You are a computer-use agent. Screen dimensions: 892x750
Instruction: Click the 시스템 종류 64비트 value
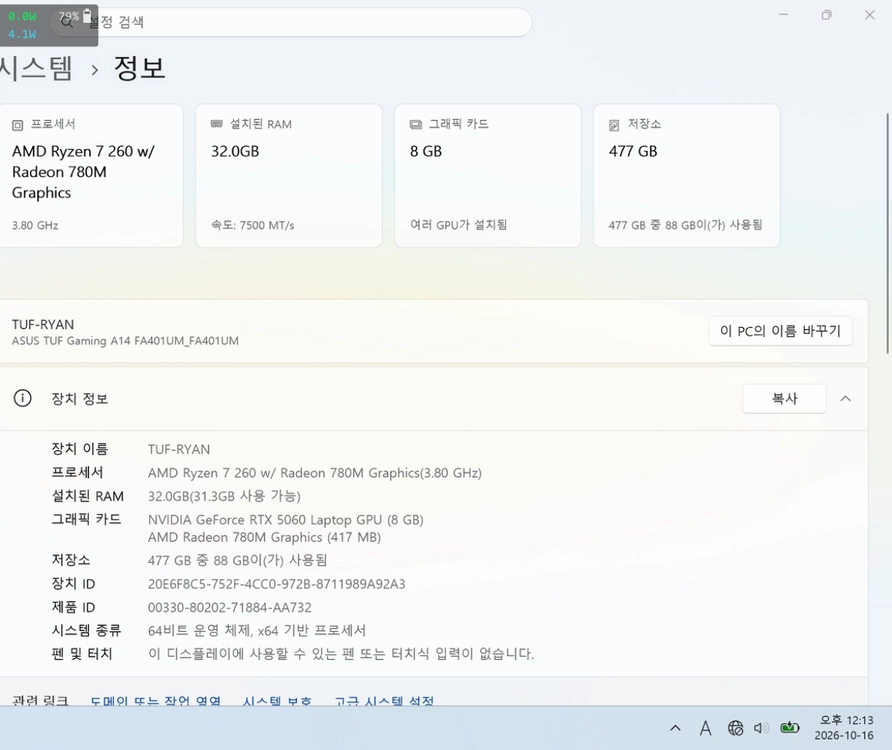click(x=257, y=631)
